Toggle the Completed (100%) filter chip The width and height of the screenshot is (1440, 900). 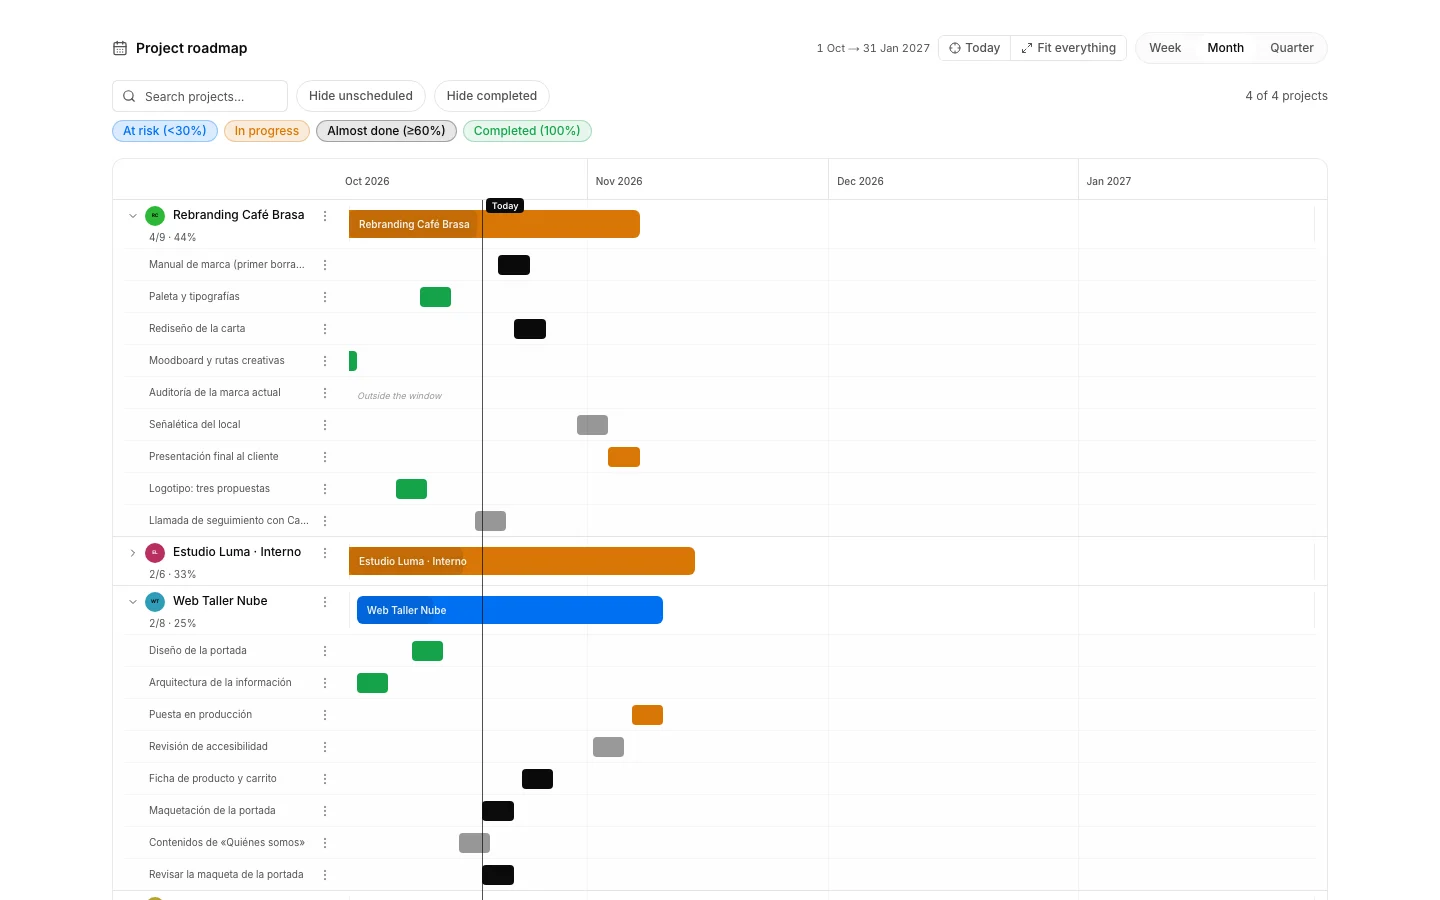point(527,131)
